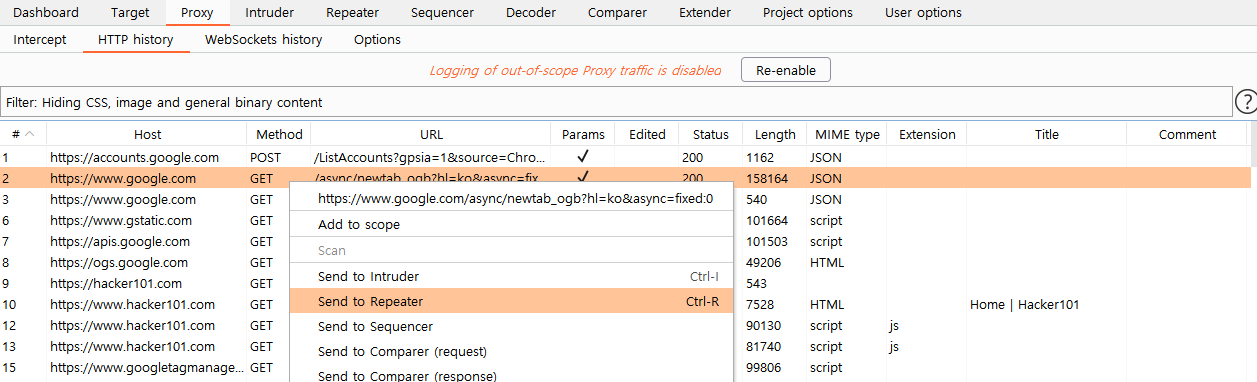This screenshot has height=382, width=1257.
Task: Sort by the Method column header
Action: click(279, 134)
